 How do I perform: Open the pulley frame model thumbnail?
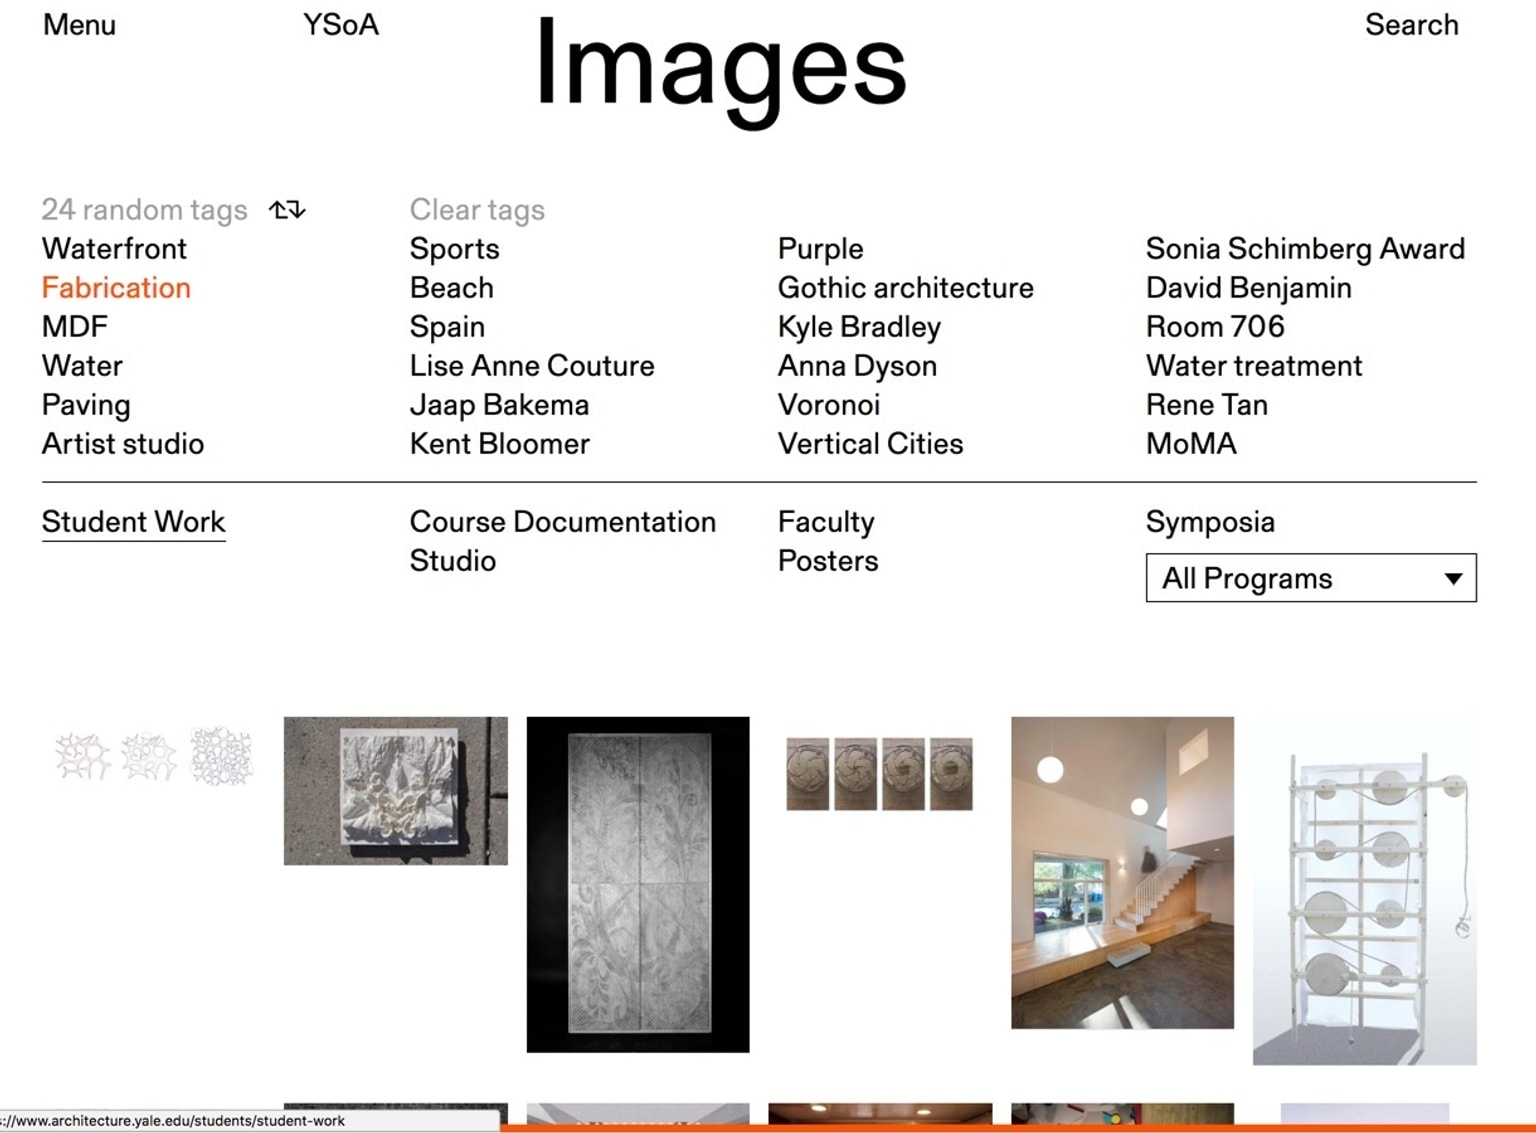(x=1364, y=890)
